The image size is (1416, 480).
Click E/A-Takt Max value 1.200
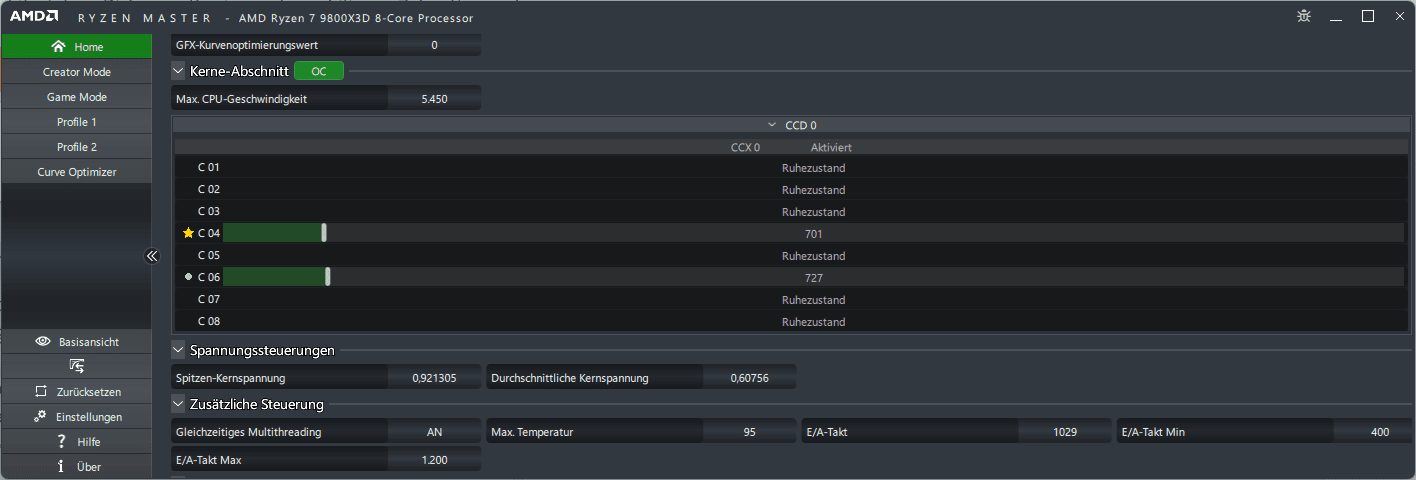click(x=434, y=460)
